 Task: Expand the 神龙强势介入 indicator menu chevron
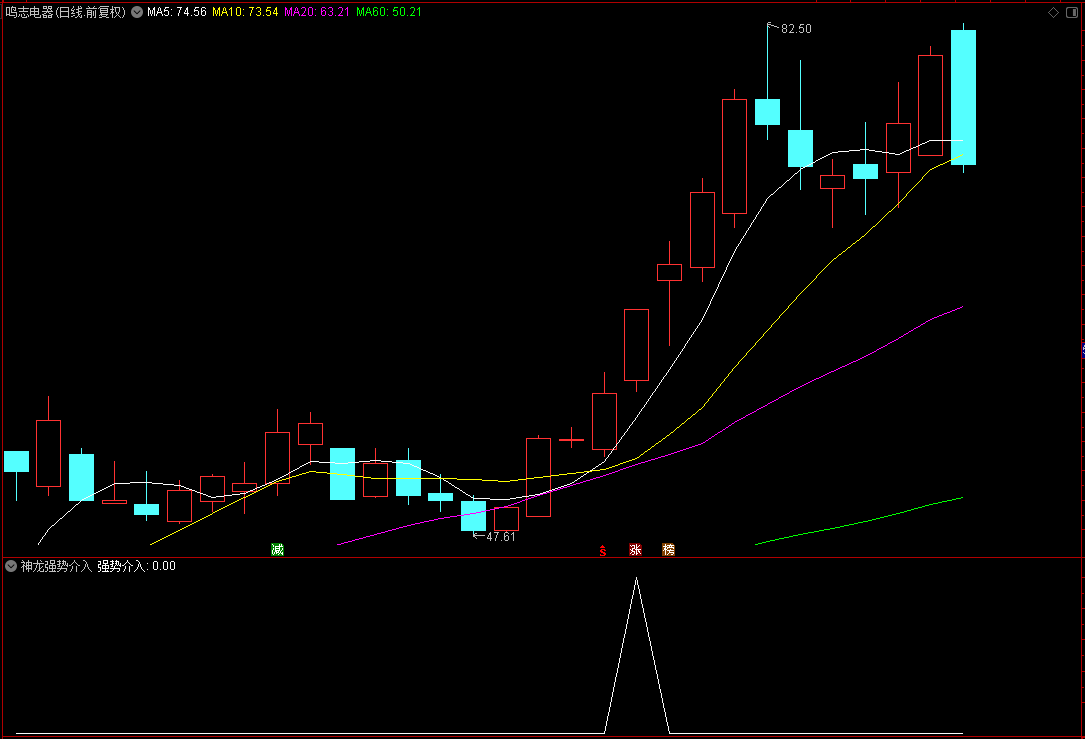point(11,566)
